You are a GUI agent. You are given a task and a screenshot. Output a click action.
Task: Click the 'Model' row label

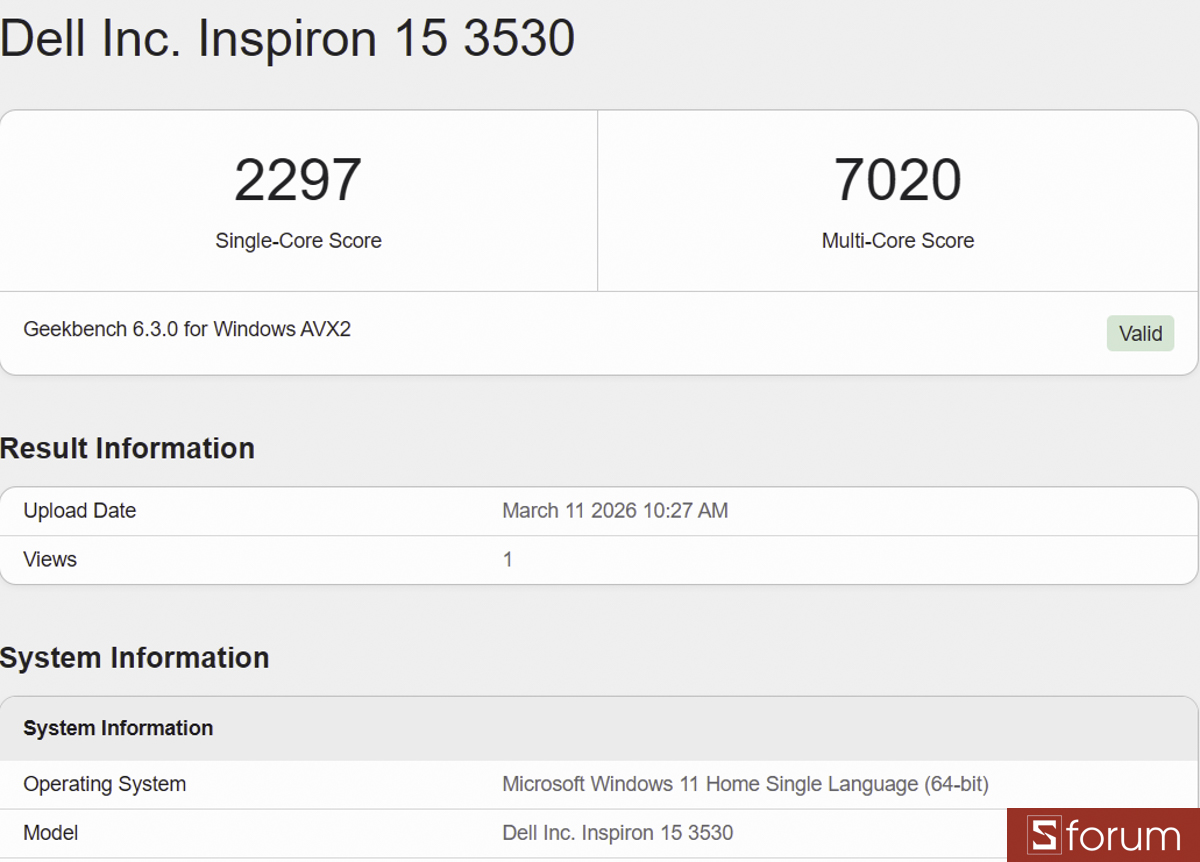coord(51,832)
